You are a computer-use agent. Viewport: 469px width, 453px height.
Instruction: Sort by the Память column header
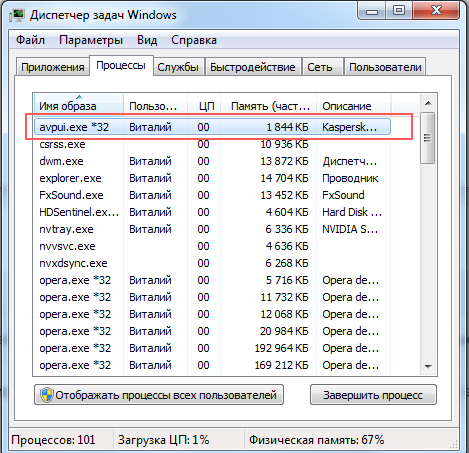269,106
